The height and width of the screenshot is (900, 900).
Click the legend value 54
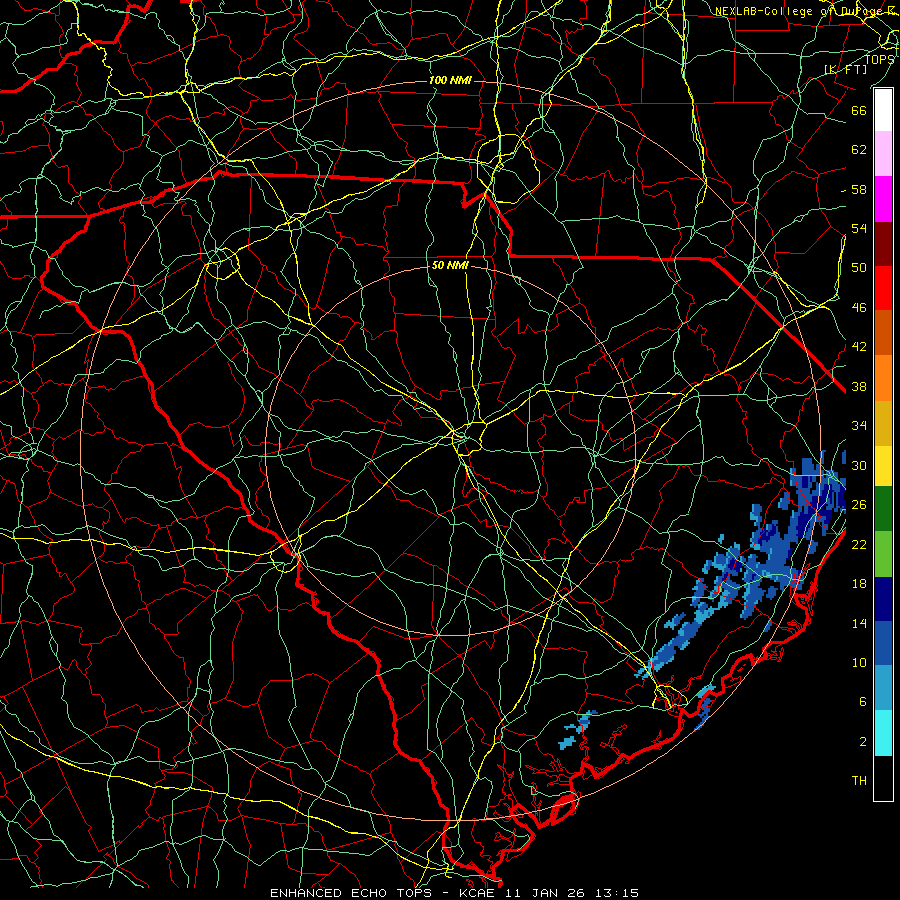(859, 228)
